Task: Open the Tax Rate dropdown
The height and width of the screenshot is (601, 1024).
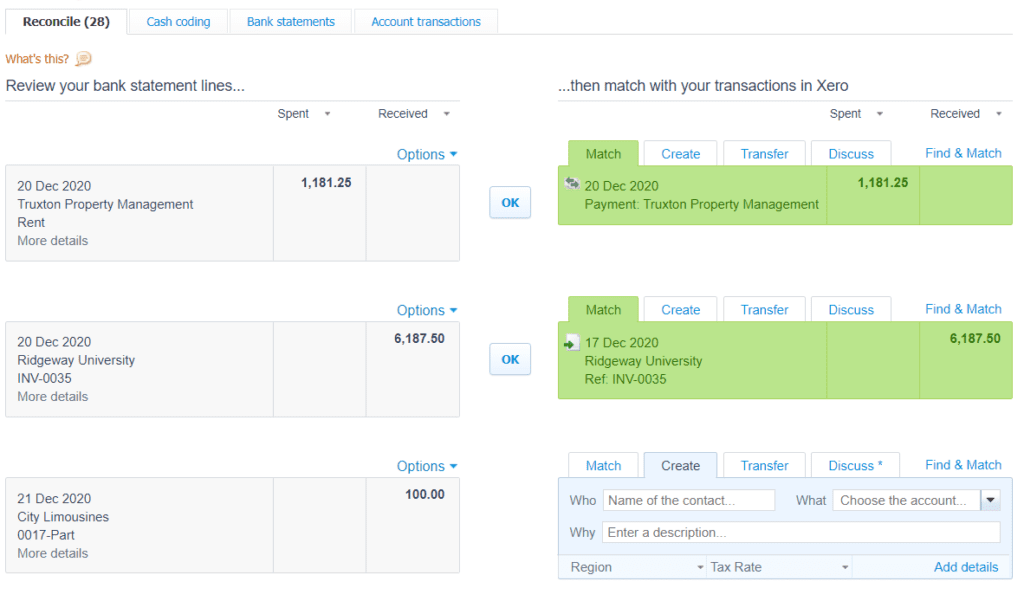Action: (x=779, y=567)
